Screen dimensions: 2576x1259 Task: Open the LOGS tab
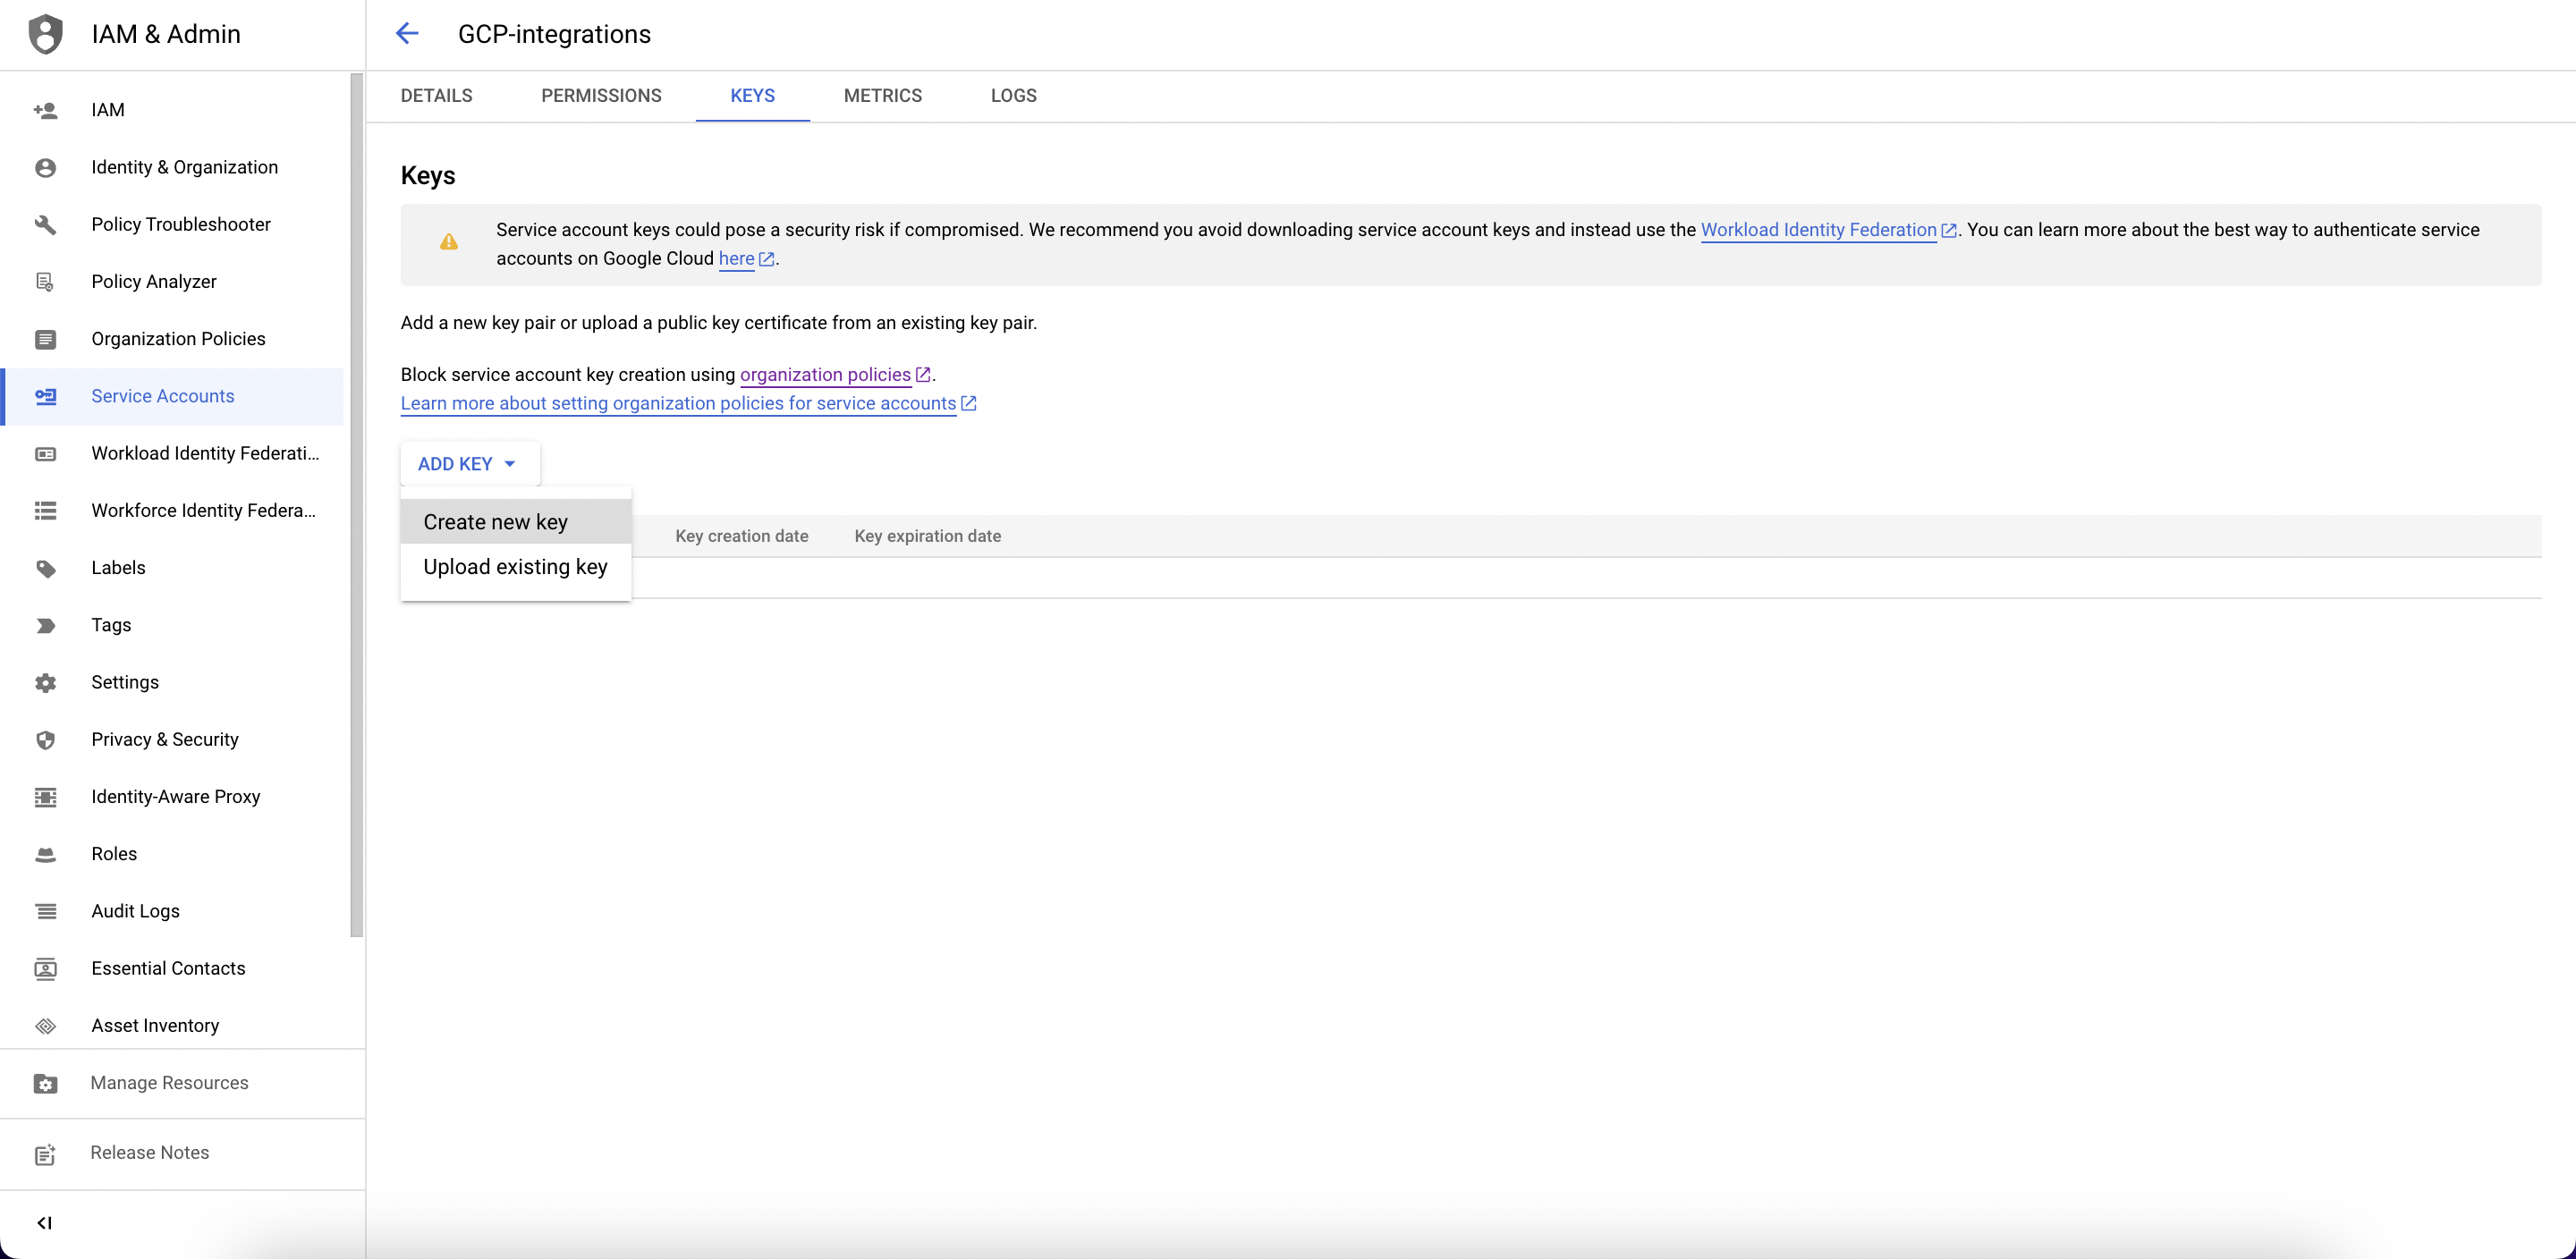point(1013,96)
